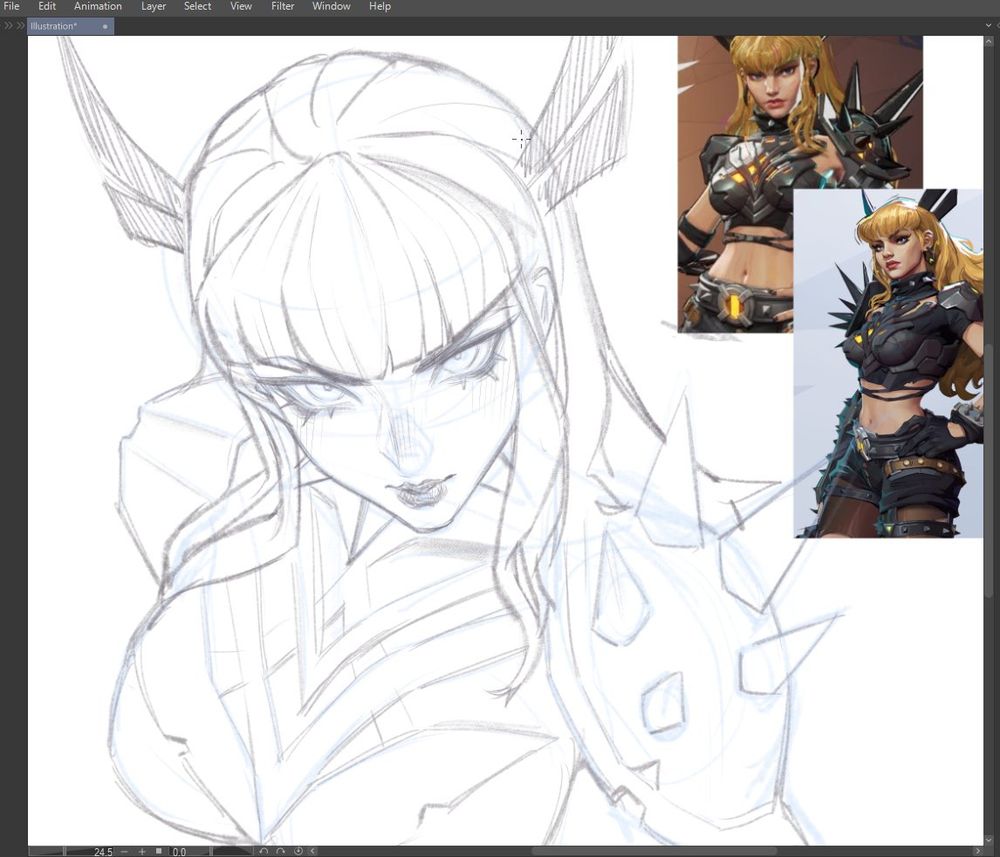Open the Filter menu

point(282,6)
